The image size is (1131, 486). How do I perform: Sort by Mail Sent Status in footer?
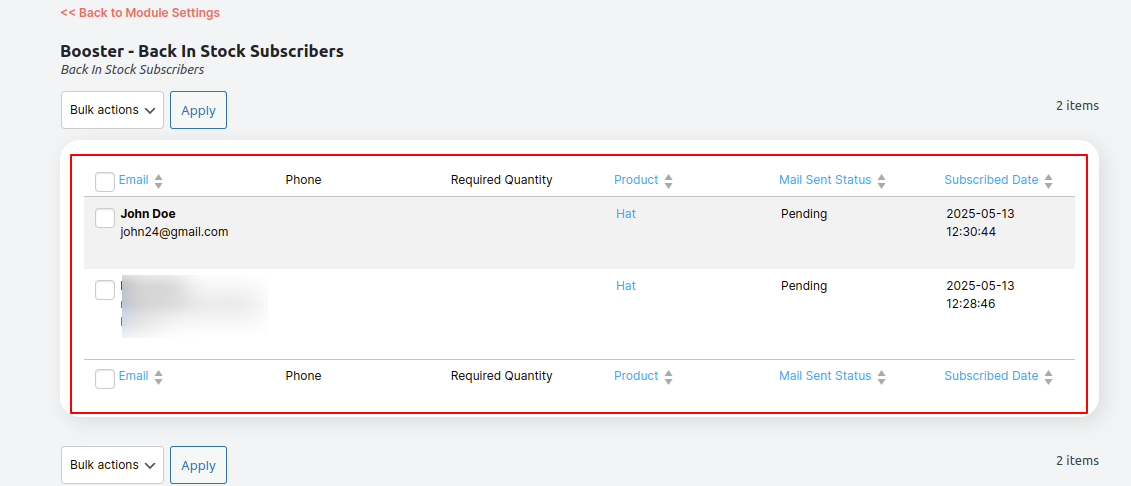click(x=825, y=376)
